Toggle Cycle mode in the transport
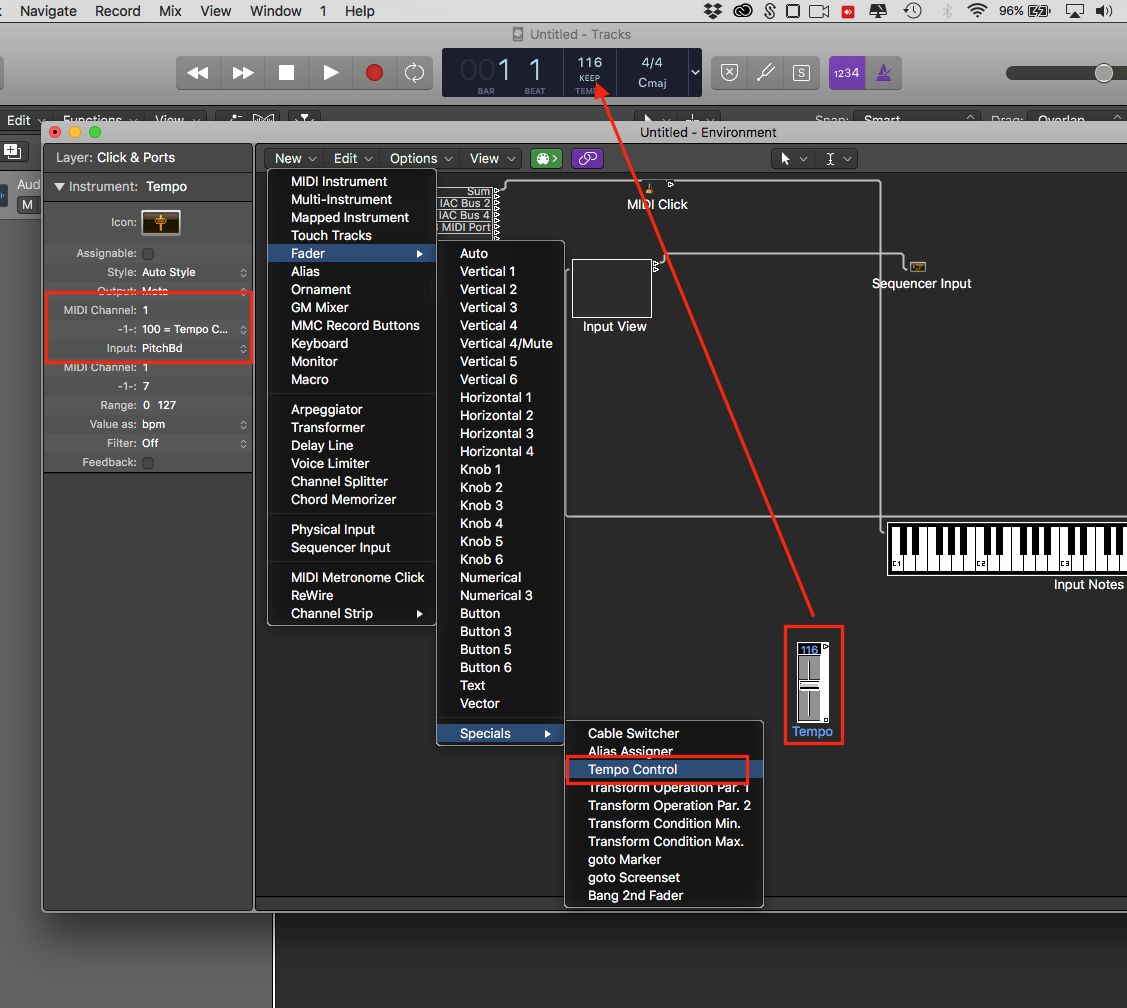 pos(414,73)
